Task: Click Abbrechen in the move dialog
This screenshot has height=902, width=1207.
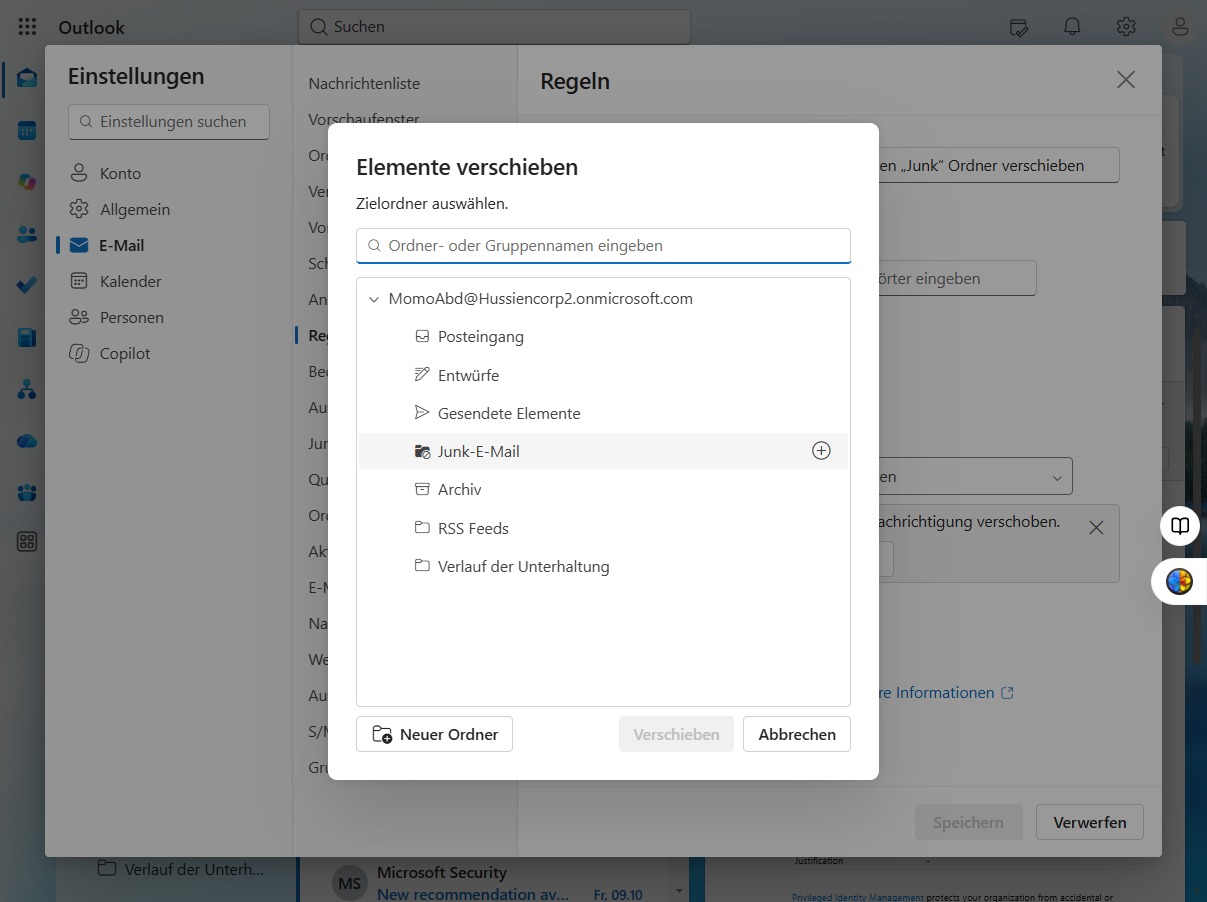Action: tap(797, 734)
